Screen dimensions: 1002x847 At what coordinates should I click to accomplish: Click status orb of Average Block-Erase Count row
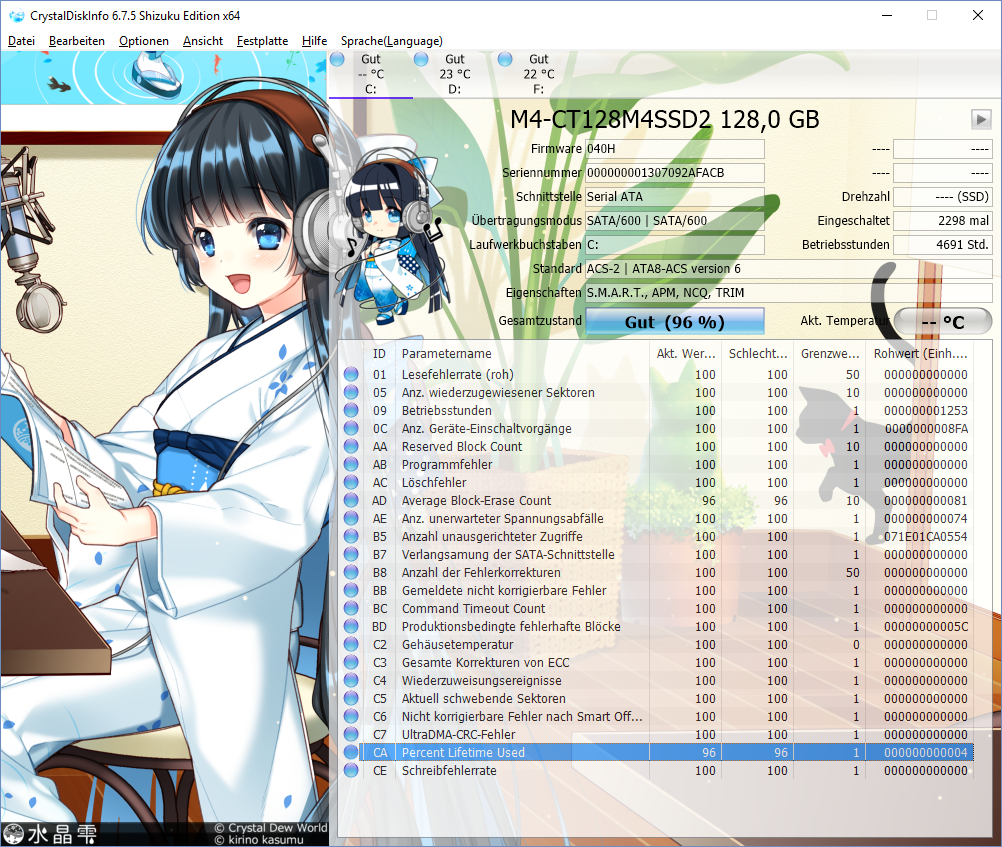pyautogui.click(x=351, y=500)
